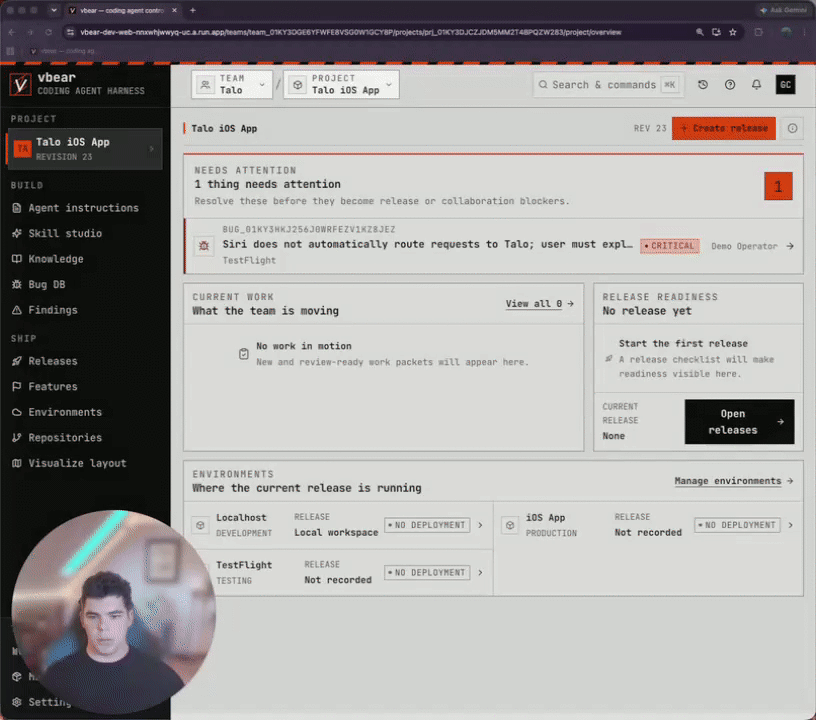This screenshot has height=720, width=816.
Task: Reload the page with browser refresh
Action: click(x=48, y=32)
